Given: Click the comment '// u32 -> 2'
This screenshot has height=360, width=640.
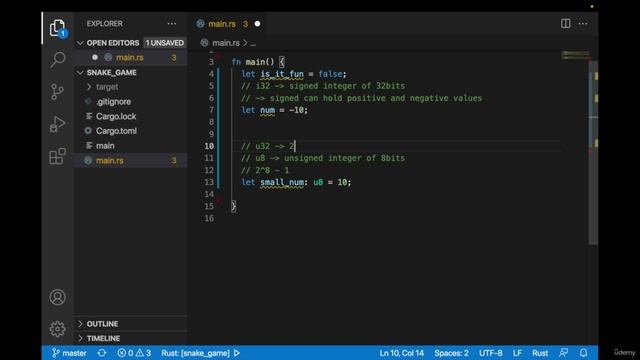Looking at the screenshot, I should [x=267, y=146].
